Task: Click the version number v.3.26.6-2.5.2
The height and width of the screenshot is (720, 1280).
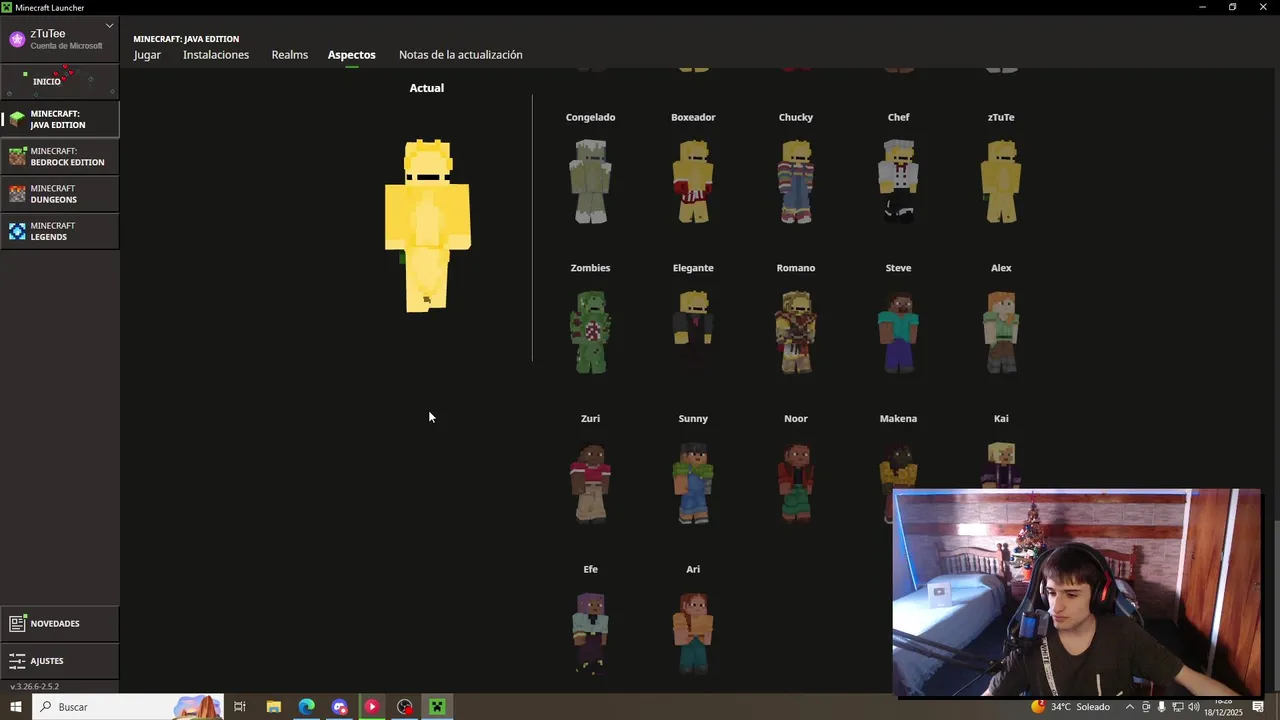Action: [x=35, y=687]
